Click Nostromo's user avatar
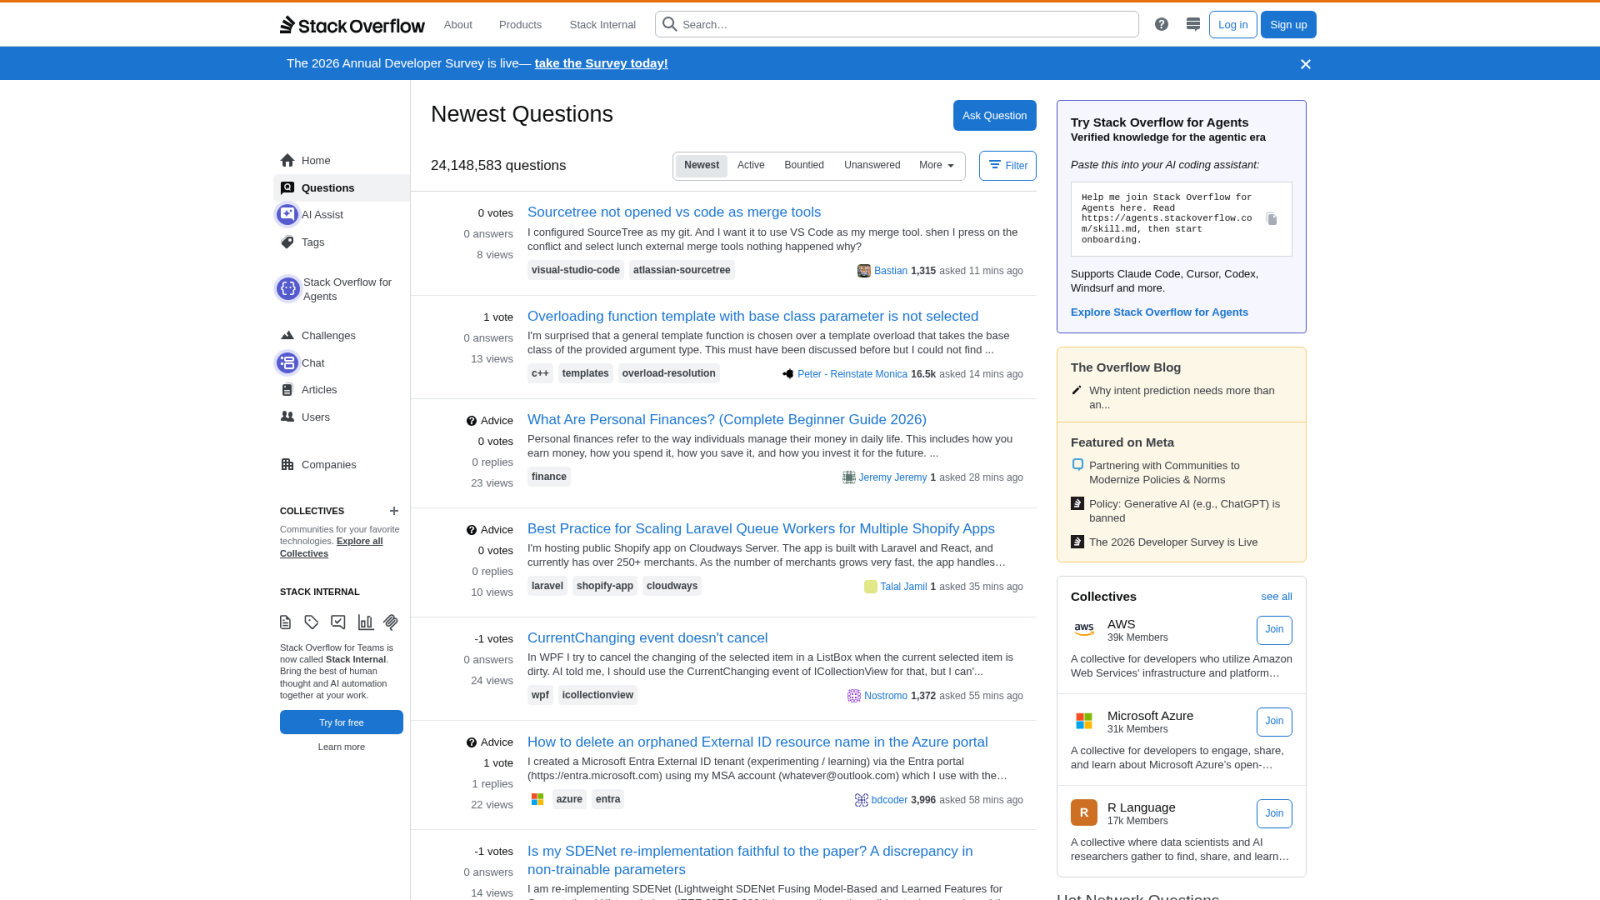 point(854,696)
